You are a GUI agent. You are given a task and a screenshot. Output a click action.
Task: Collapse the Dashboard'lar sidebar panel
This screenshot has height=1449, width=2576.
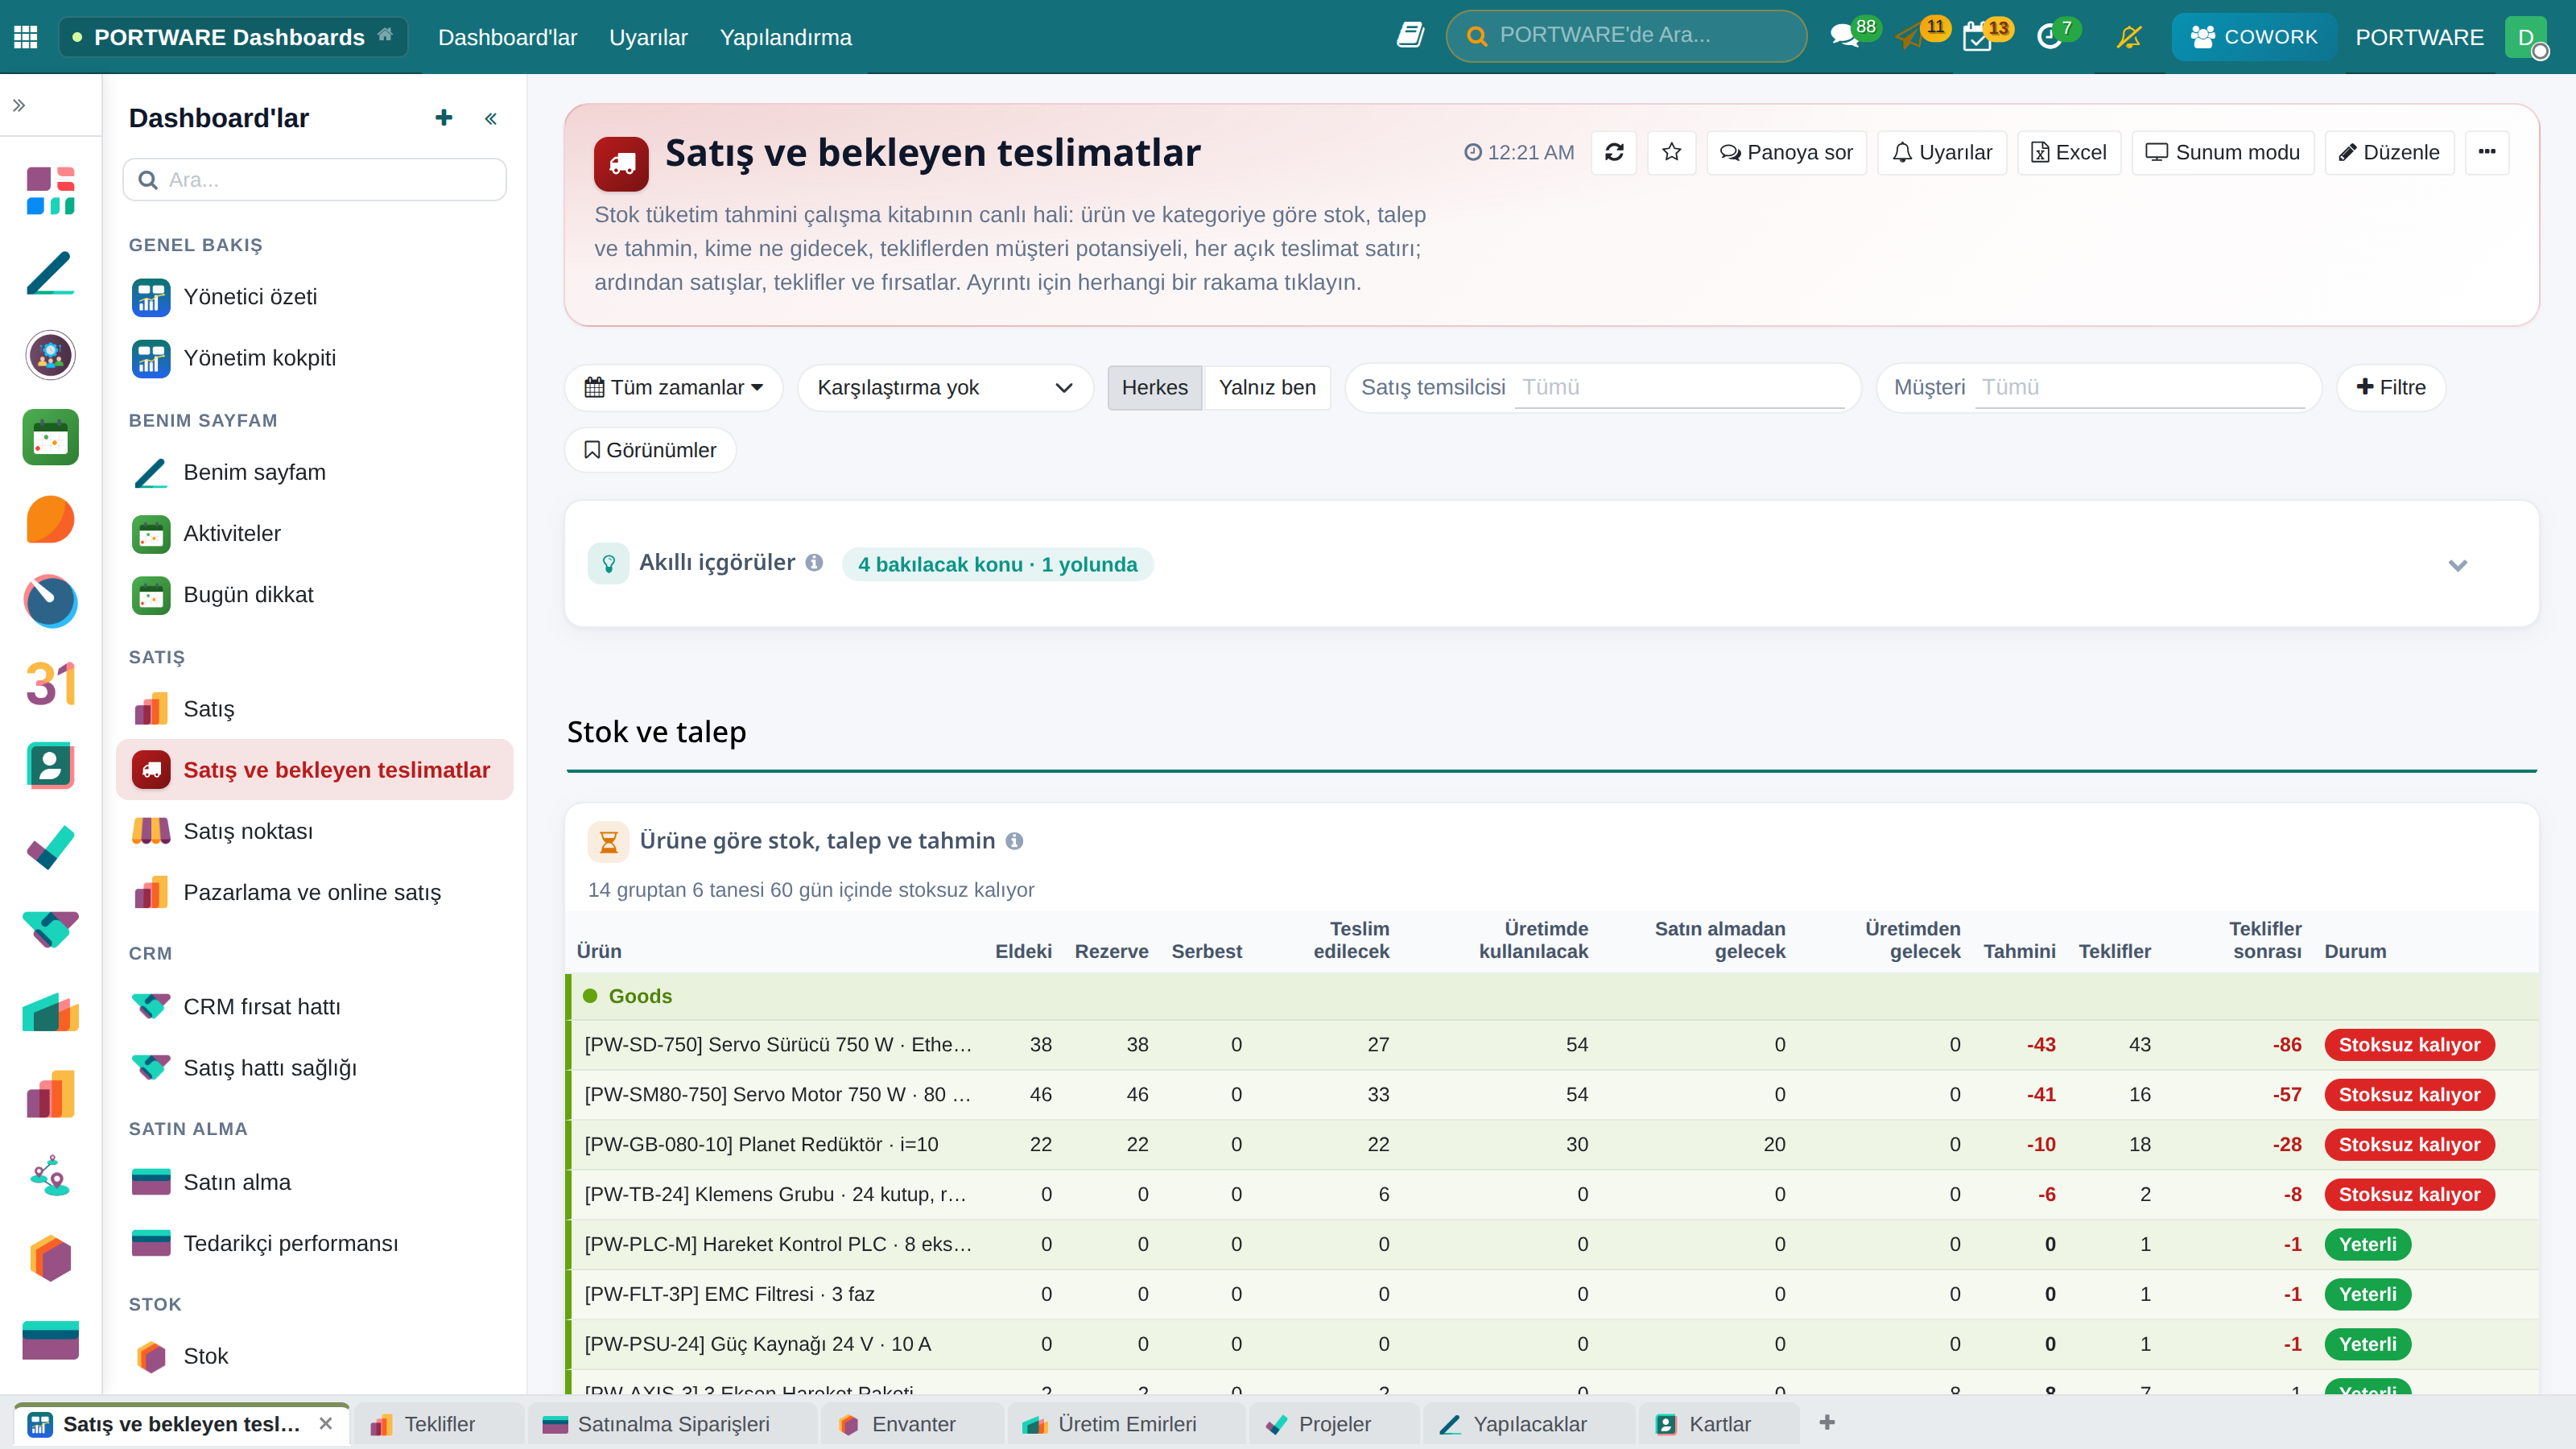pos(491,119)
